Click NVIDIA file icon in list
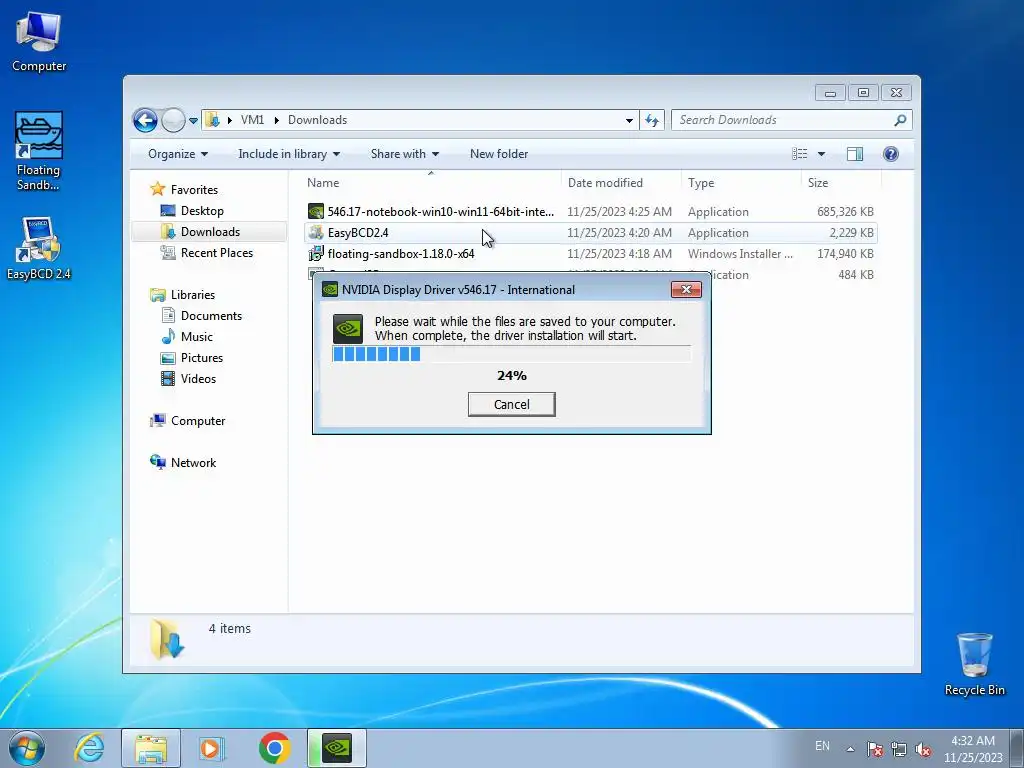The image size is (1024, 768). pyautogui.click(x=316, y=212)
